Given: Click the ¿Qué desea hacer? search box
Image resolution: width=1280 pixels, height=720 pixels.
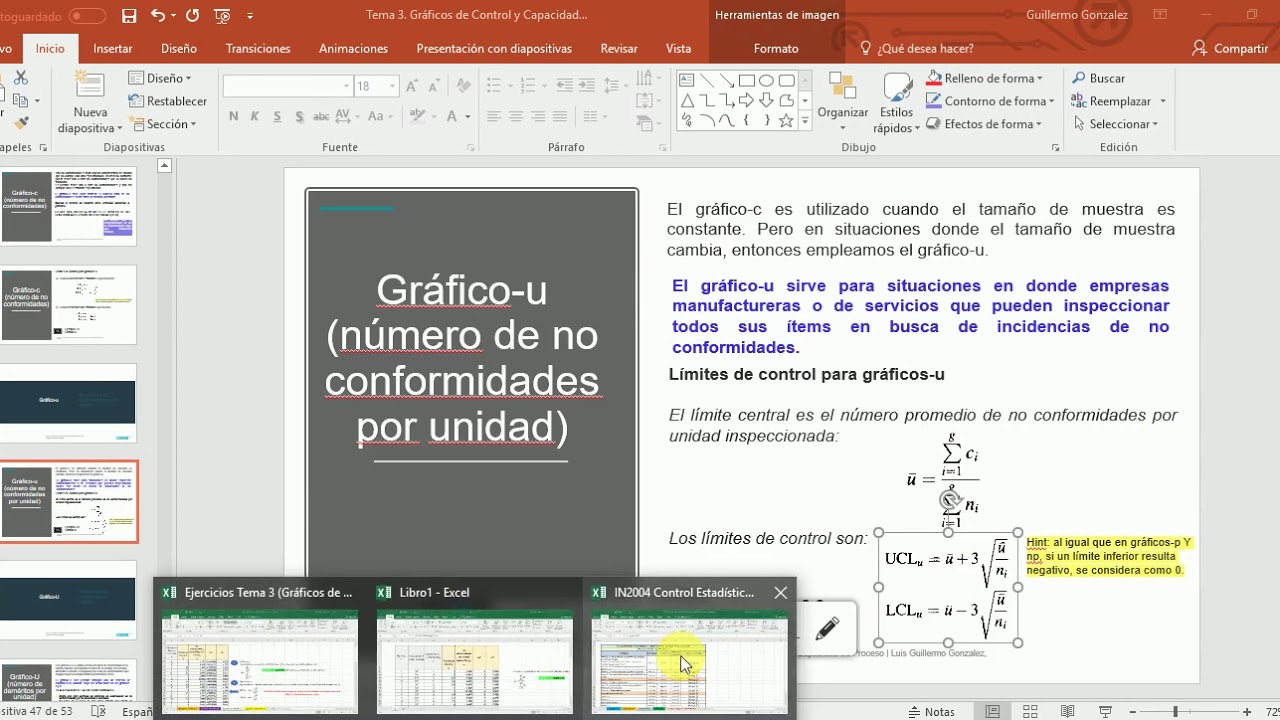Looking at the screenshot, I should click(917, 48).
